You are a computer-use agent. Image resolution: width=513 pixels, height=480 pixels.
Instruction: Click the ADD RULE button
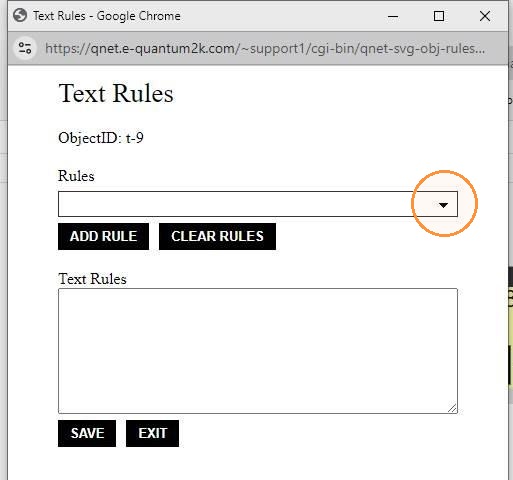[103, 236]
